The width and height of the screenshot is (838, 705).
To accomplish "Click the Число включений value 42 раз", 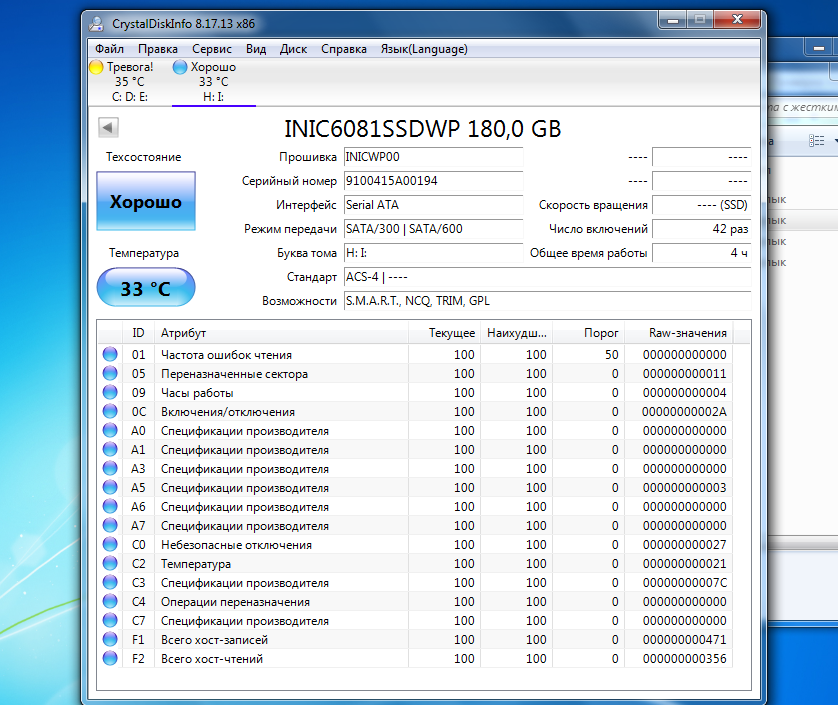I will [702, 229].
